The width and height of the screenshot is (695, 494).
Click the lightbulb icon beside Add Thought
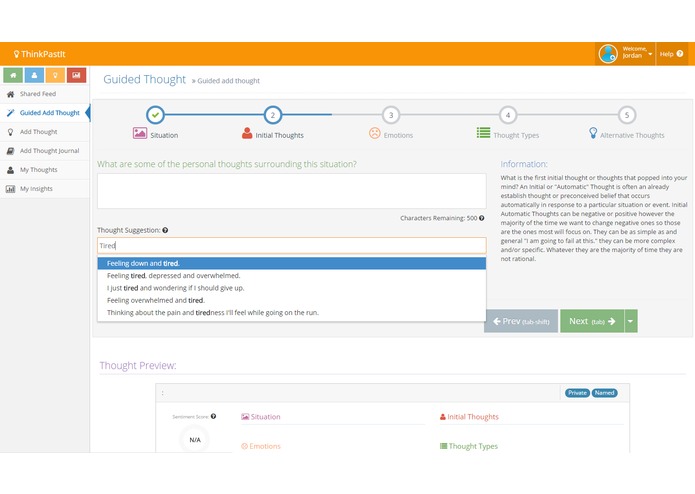click(11, 132)
